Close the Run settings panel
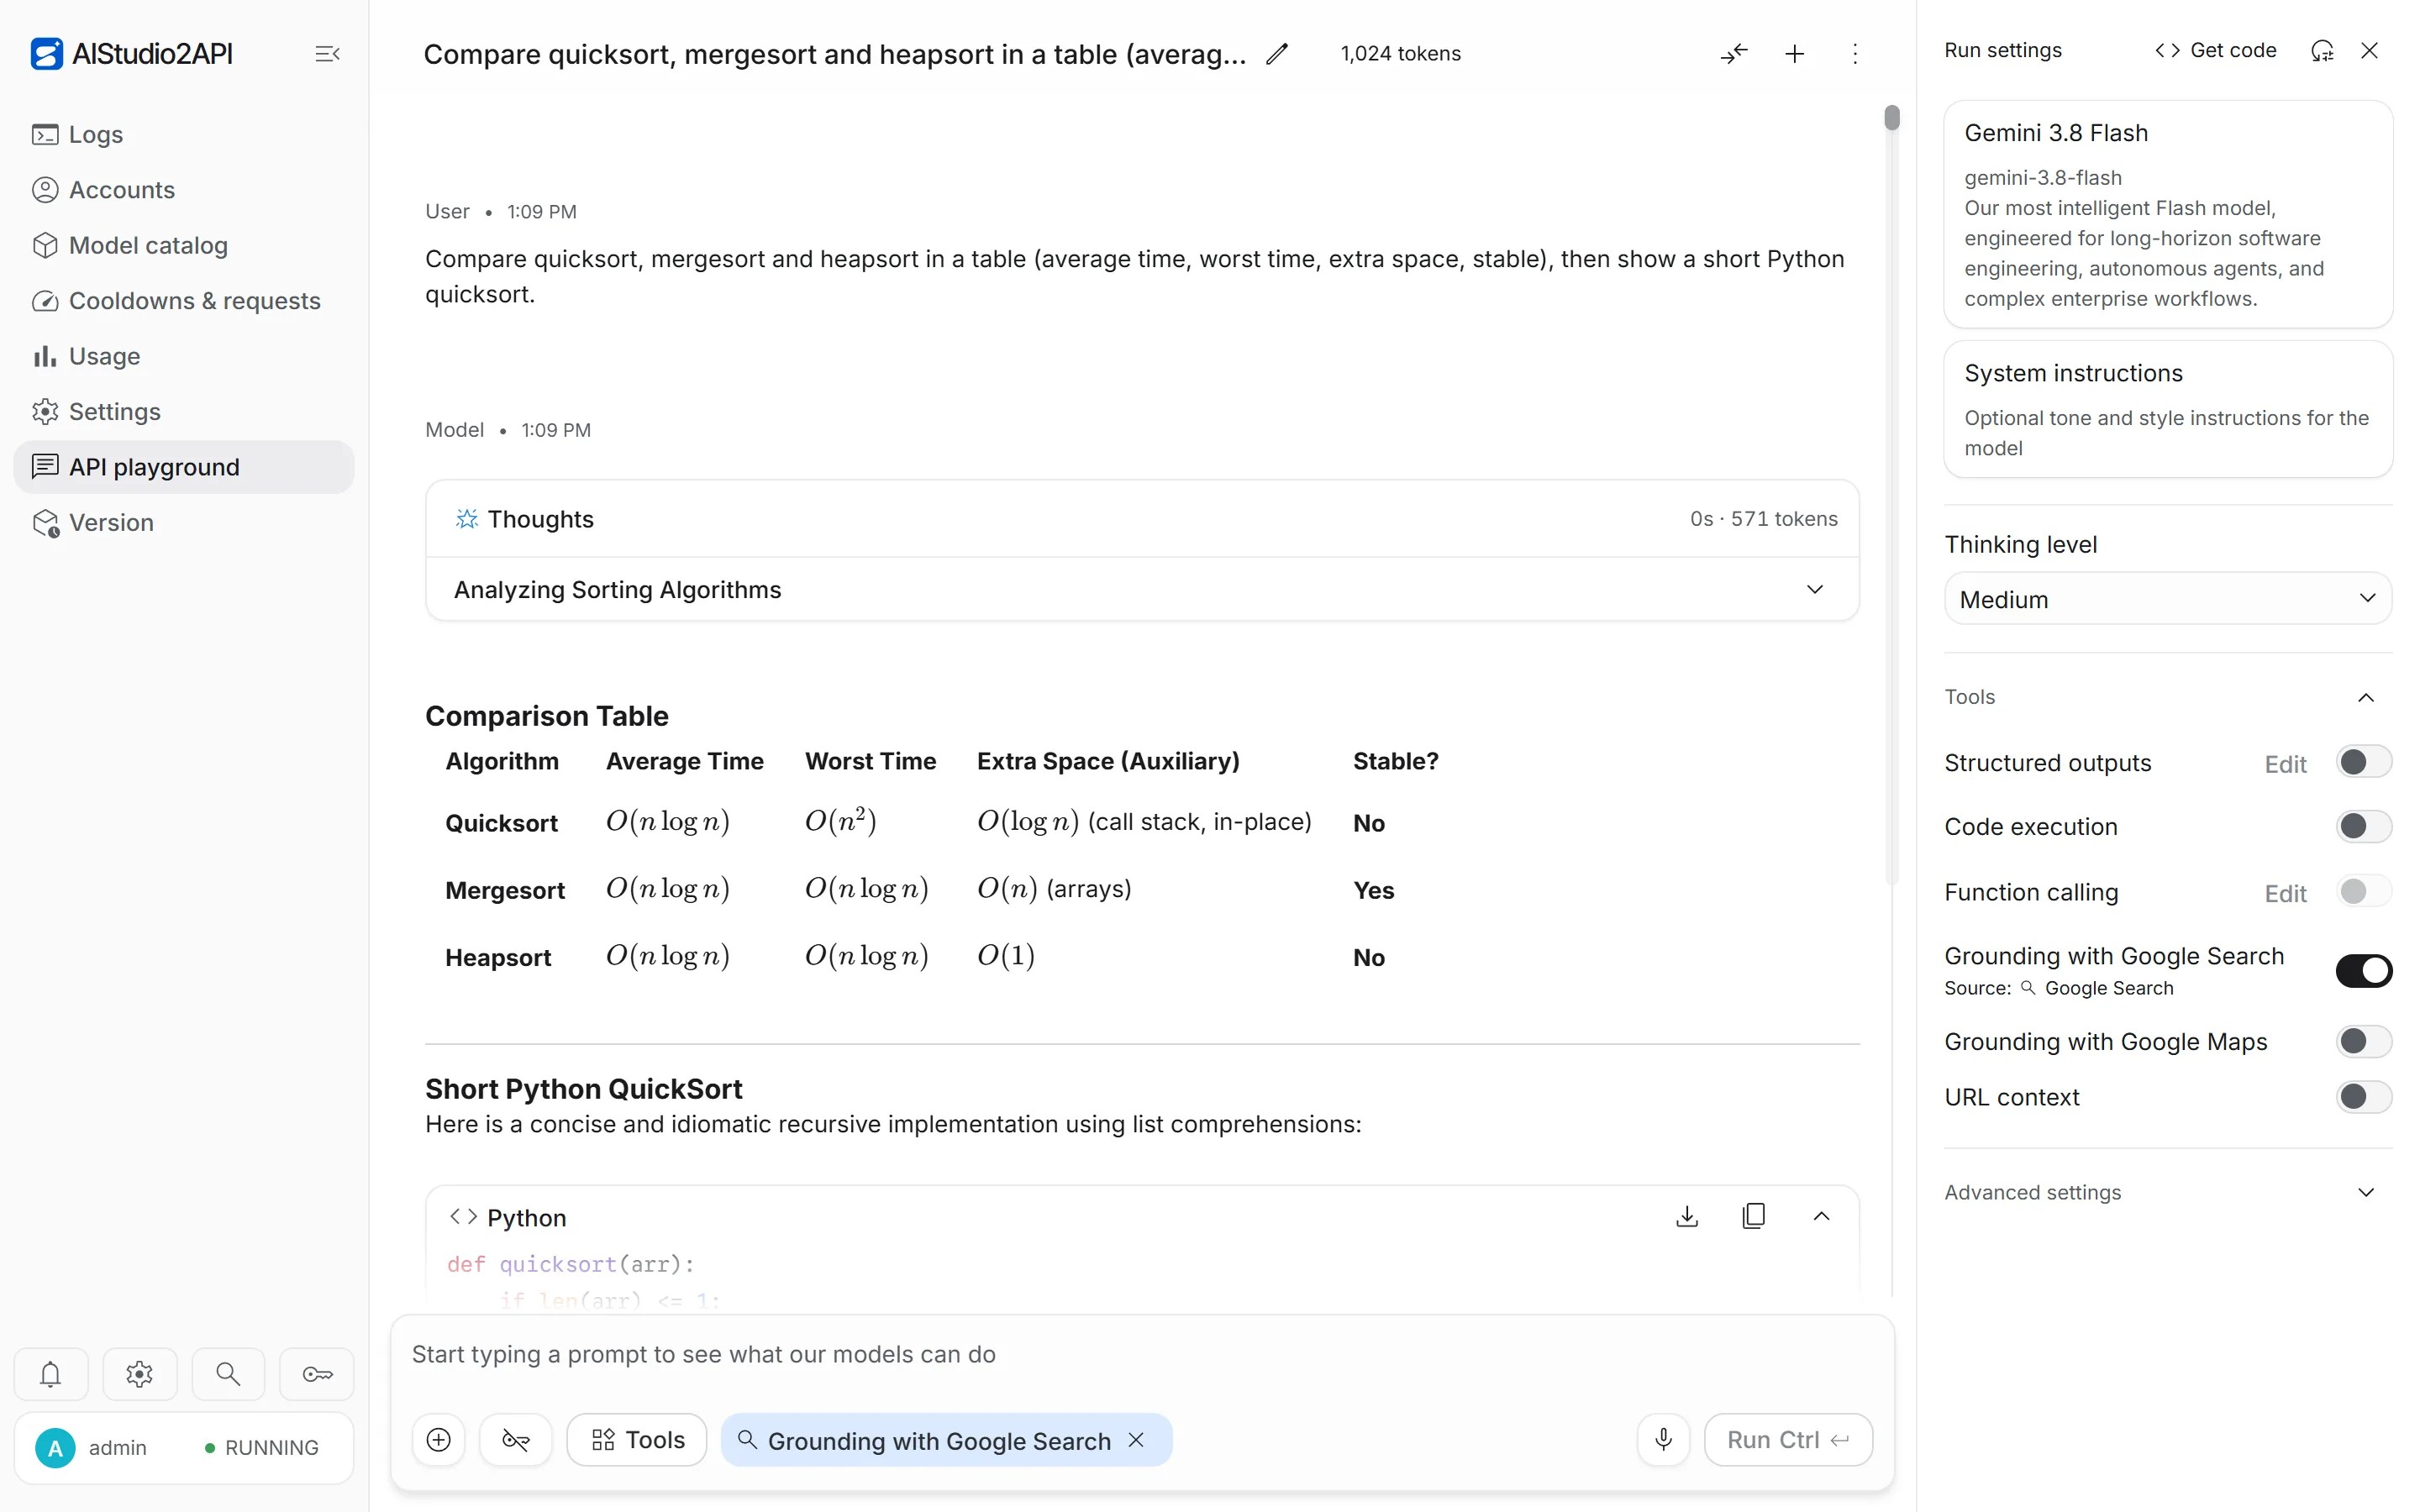 pos(2369,51)
